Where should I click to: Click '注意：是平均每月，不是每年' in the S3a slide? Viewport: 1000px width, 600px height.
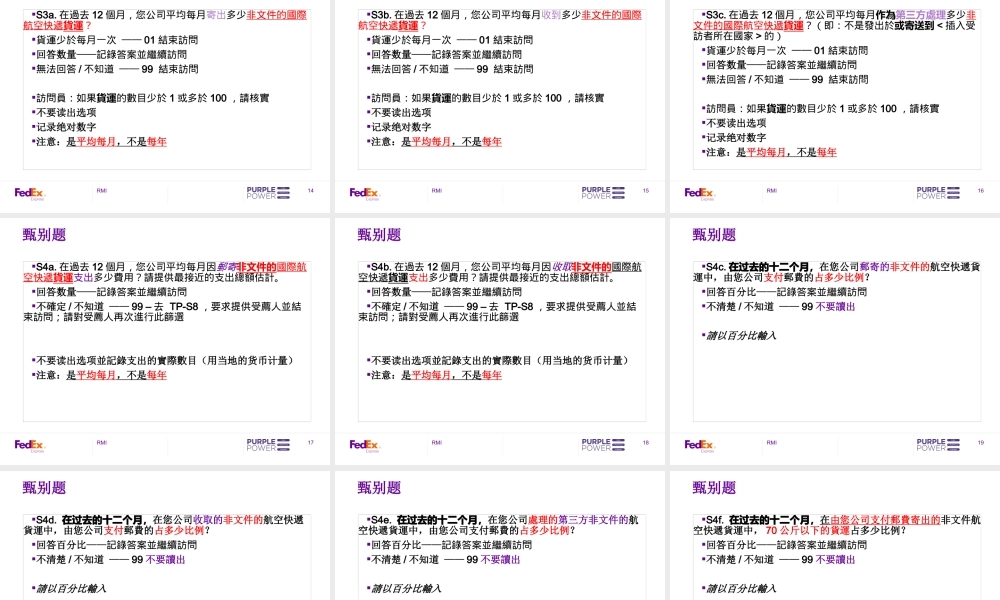pyautogui.click(x=99, y=142)
